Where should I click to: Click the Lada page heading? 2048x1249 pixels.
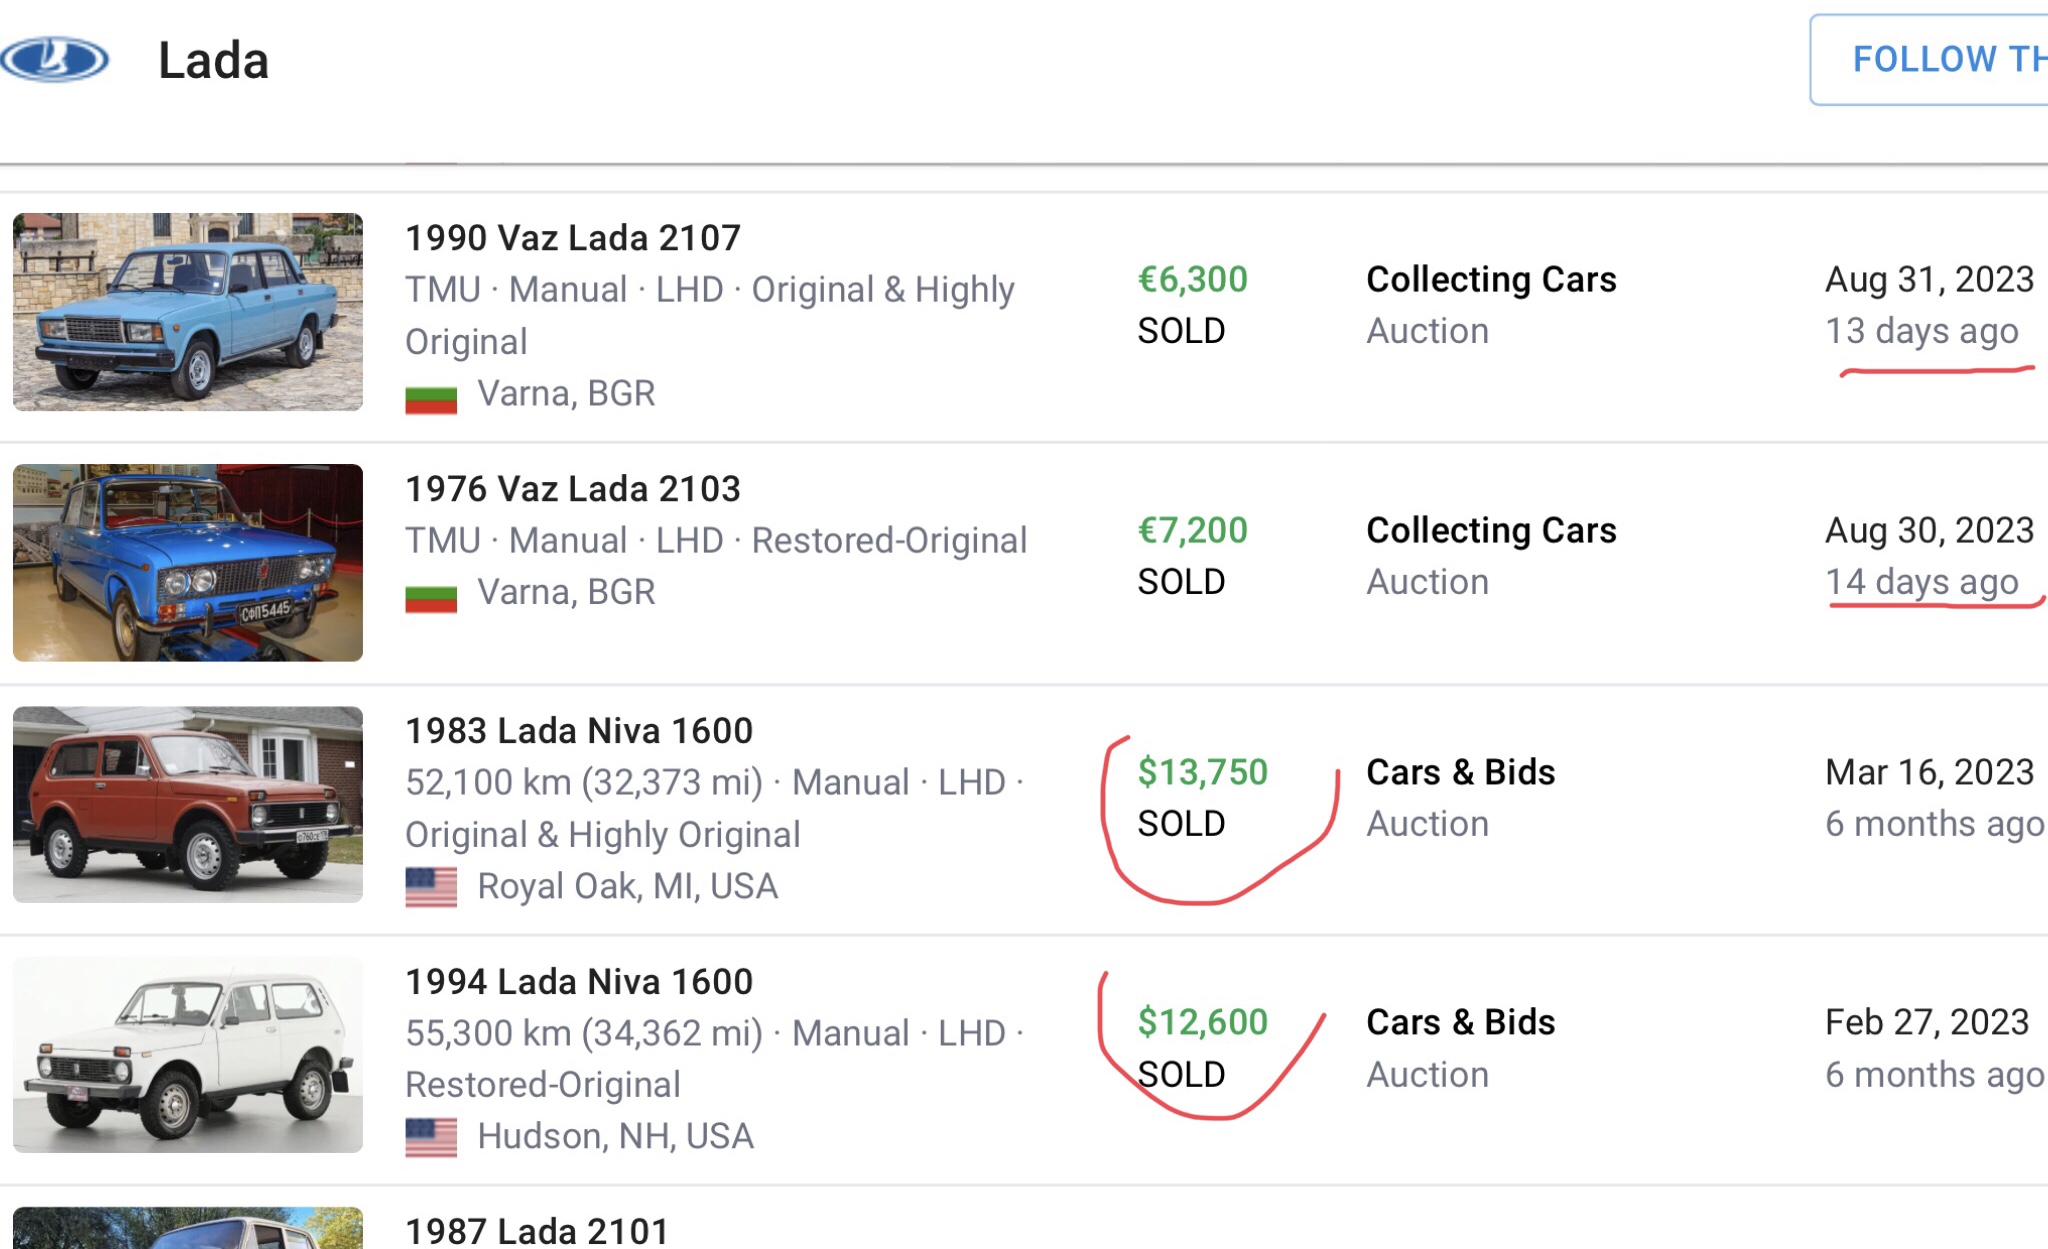click(x=214, y=61)
